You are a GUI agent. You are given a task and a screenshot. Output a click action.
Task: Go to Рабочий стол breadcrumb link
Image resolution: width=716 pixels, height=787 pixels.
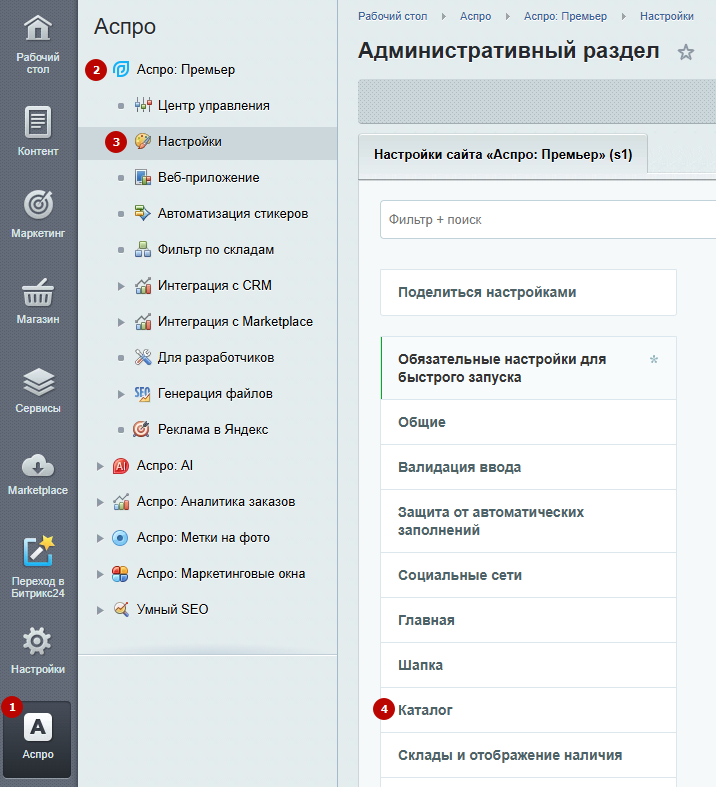(392, 17)
